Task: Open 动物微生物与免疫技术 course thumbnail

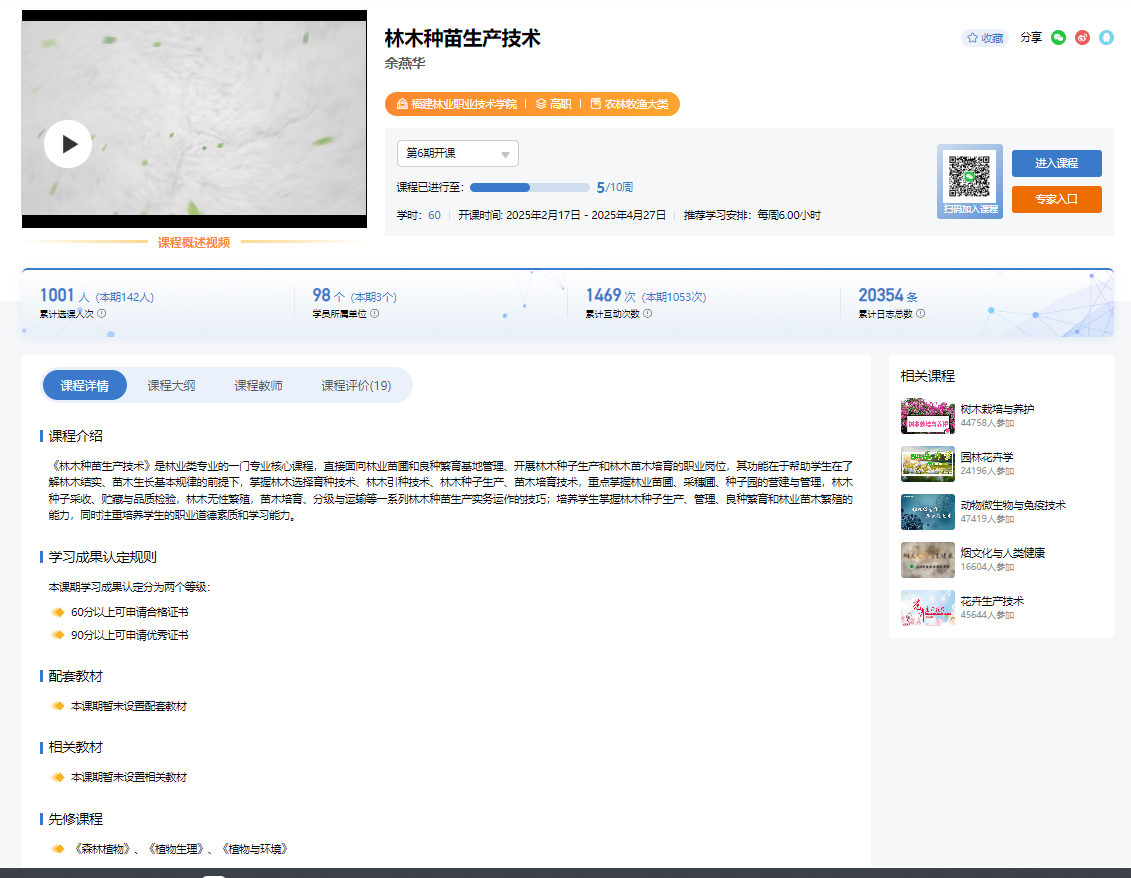Action: (928, 512)
